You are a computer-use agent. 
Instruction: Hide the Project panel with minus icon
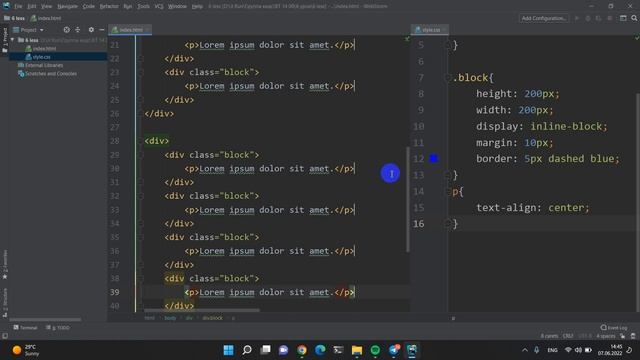click(102, 30)
